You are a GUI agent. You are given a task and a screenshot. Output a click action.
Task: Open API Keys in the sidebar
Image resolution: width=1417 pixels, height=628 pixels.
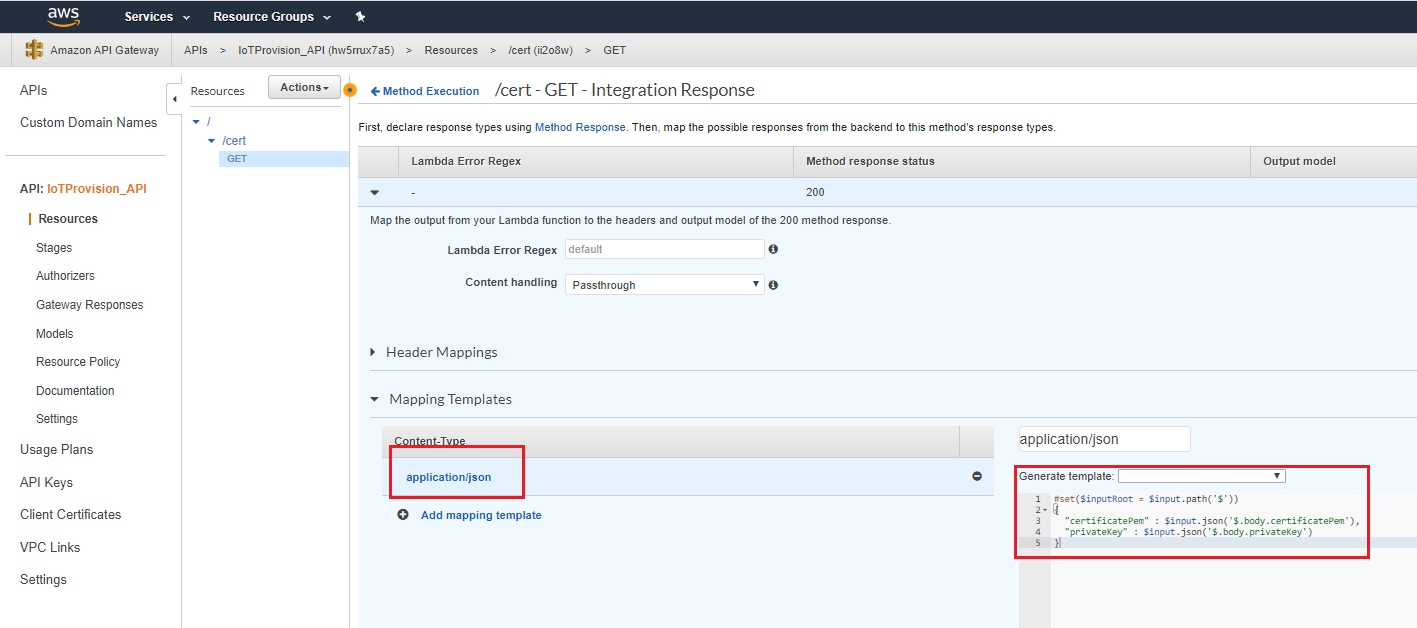coord(47,482)
